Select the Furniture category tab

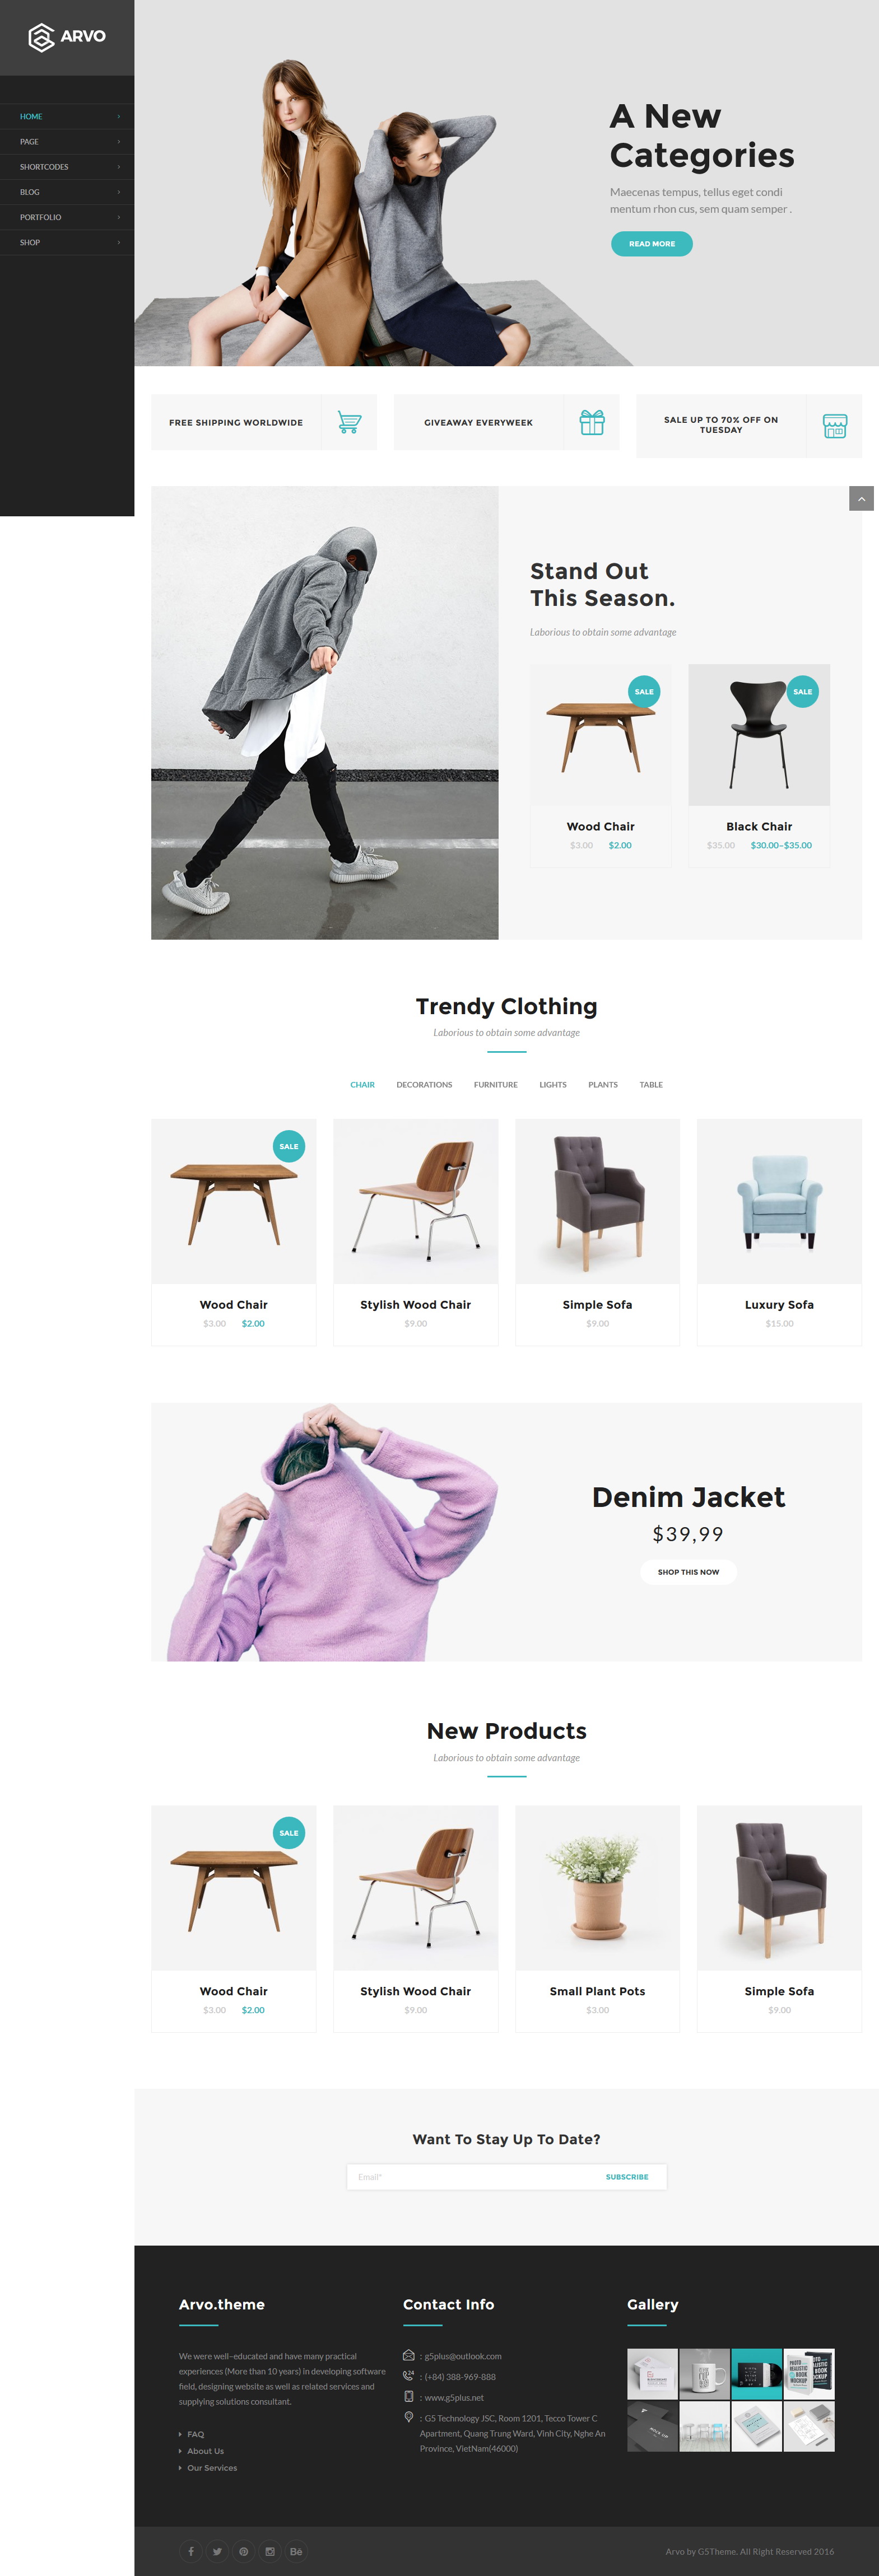(x=496, y=1085)
